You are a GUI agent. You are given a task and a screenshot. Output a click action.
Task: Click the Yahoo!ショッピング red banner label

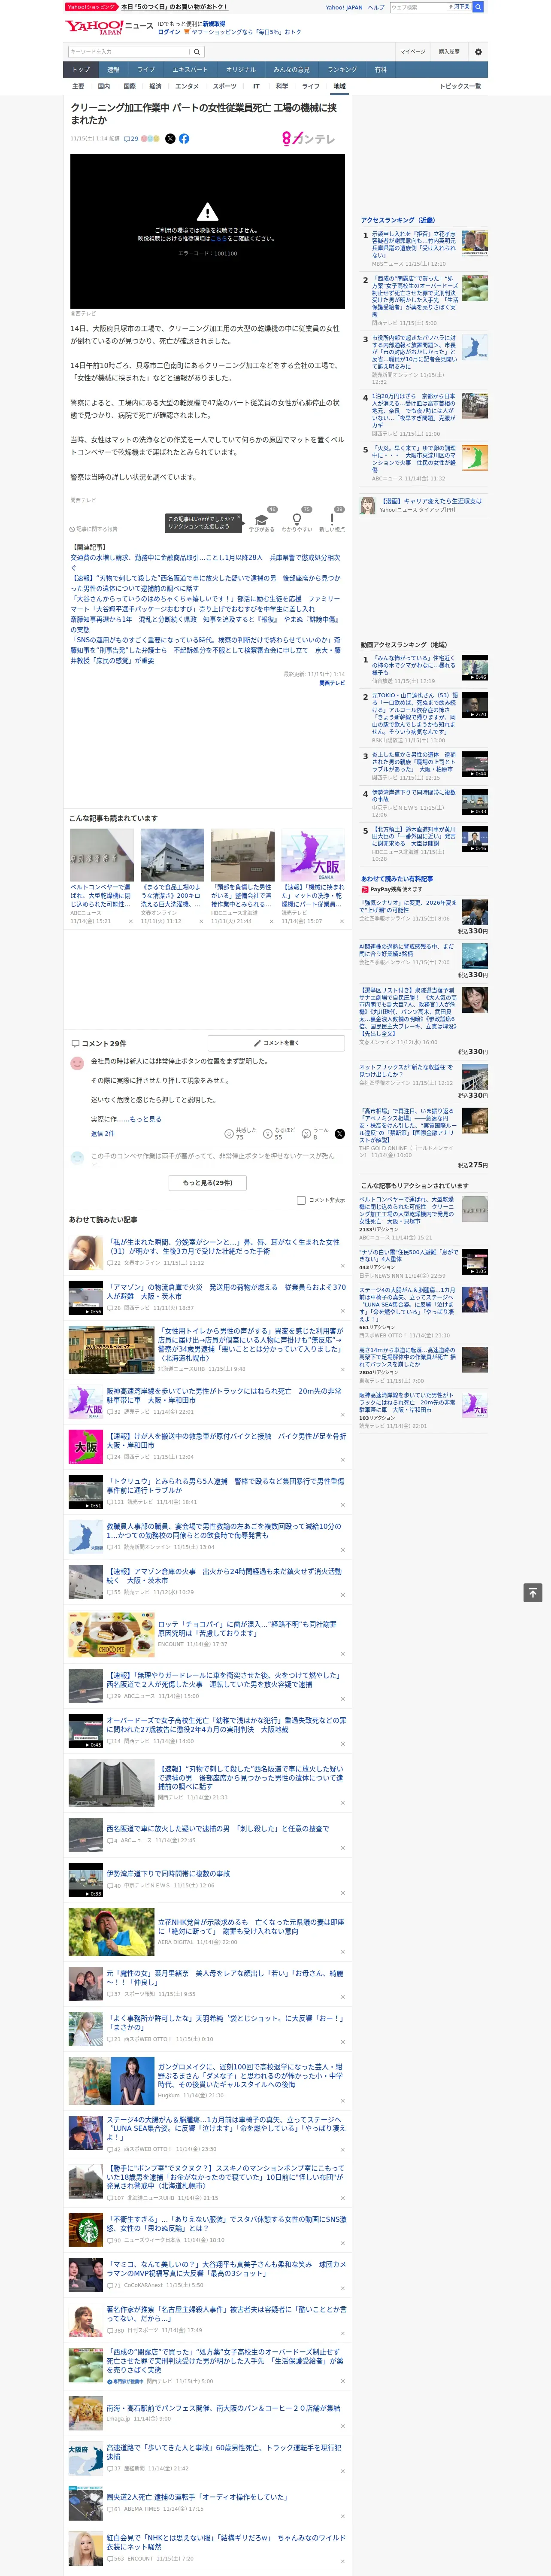click(91, 7)
